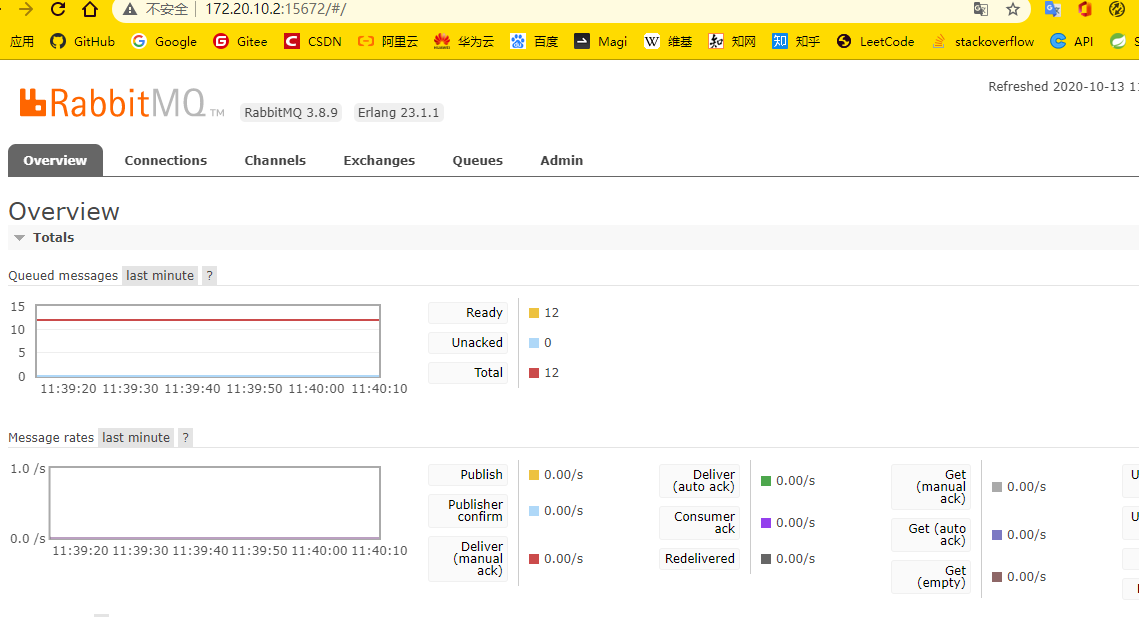Click the address bar URL field
The image size is (1139, 617).
[x=574, y=9]
